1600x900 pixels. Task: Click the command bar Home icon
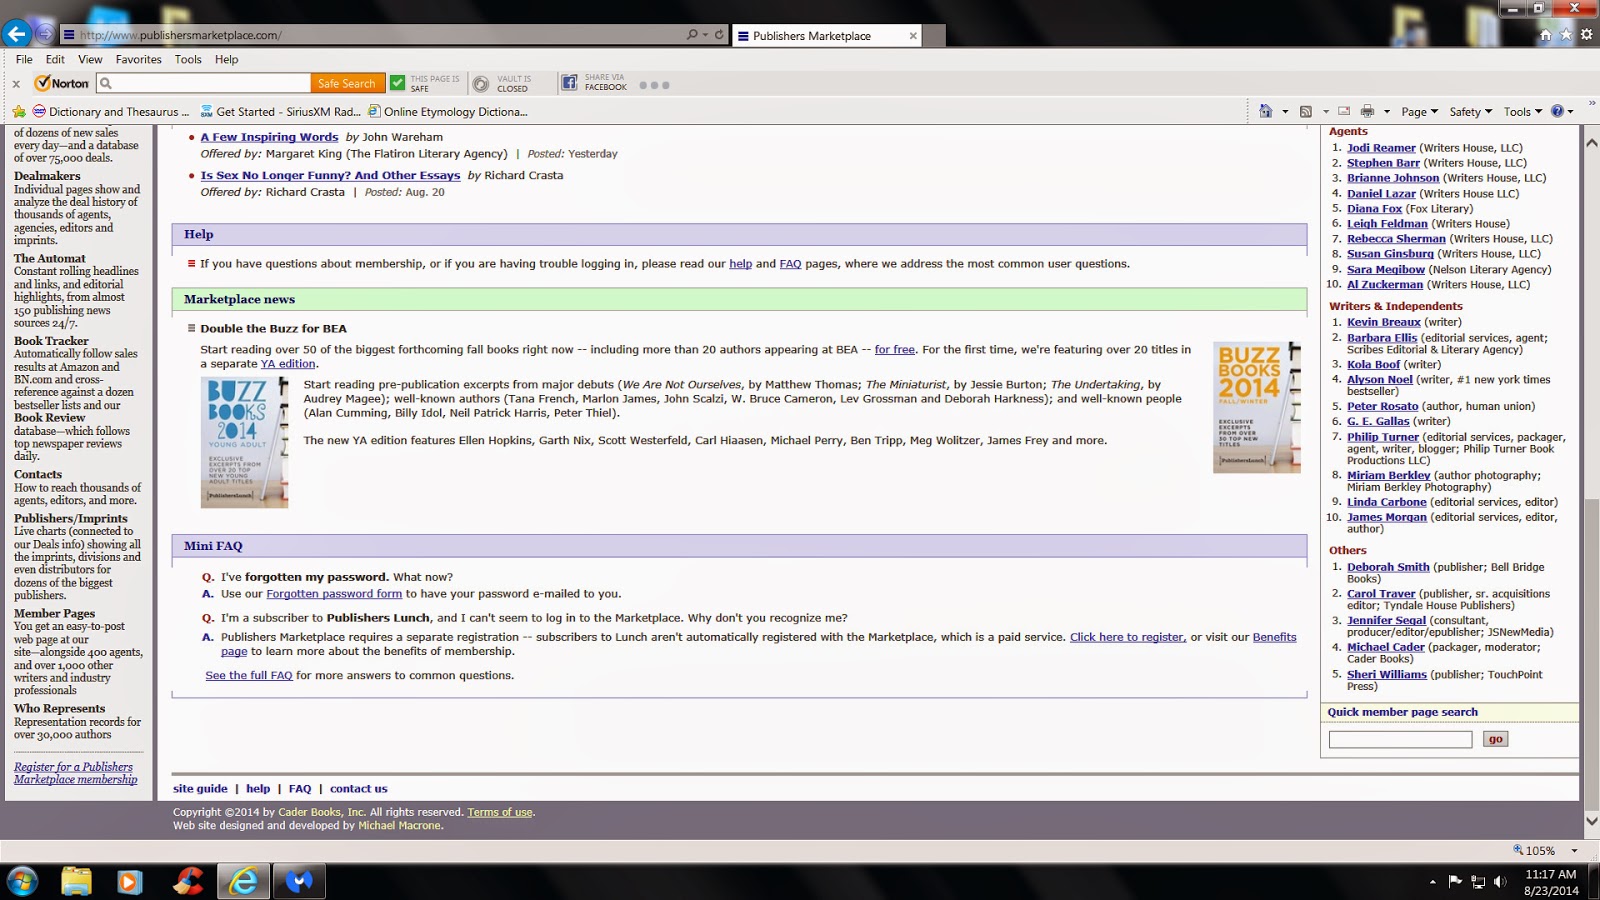[x=1266, y=111]
